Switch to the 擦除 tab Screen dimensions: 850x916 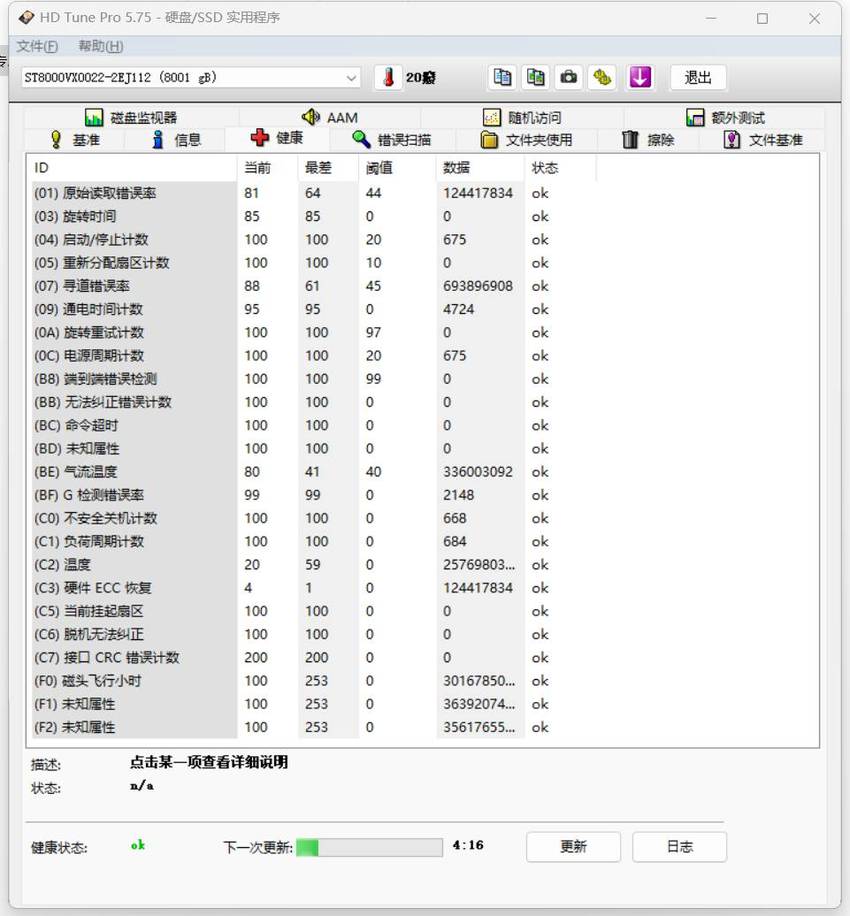coord(647,140)
